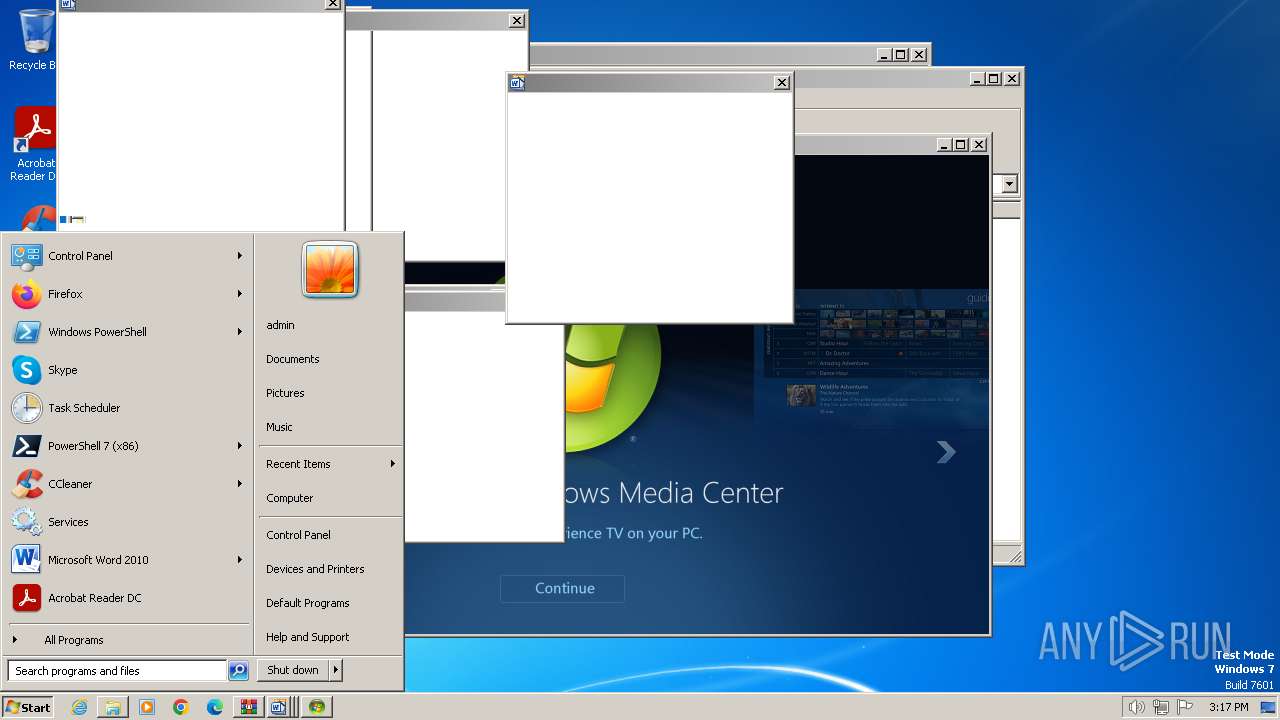Expand PowerShell 7 (x86) jump list arrow

(240, 446)
